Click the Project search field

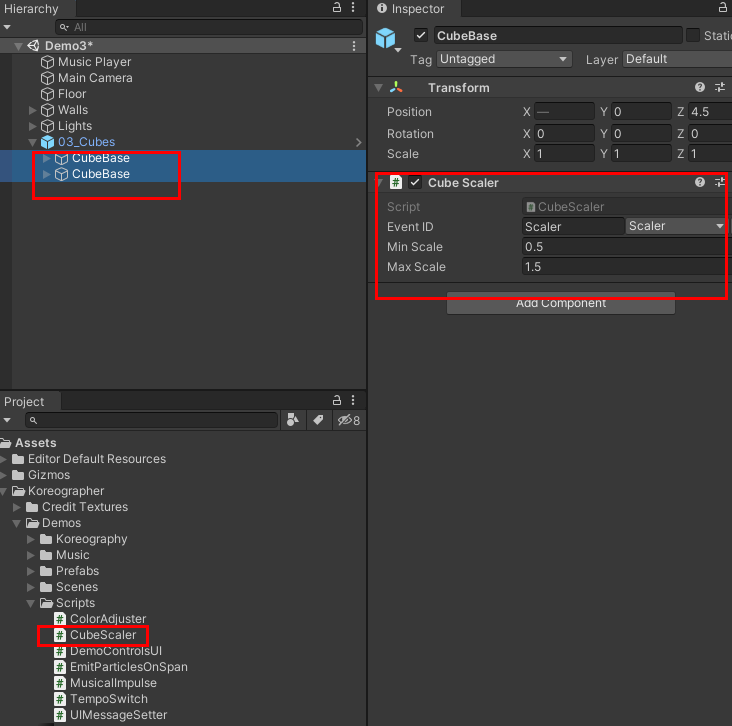pos(152,420)
